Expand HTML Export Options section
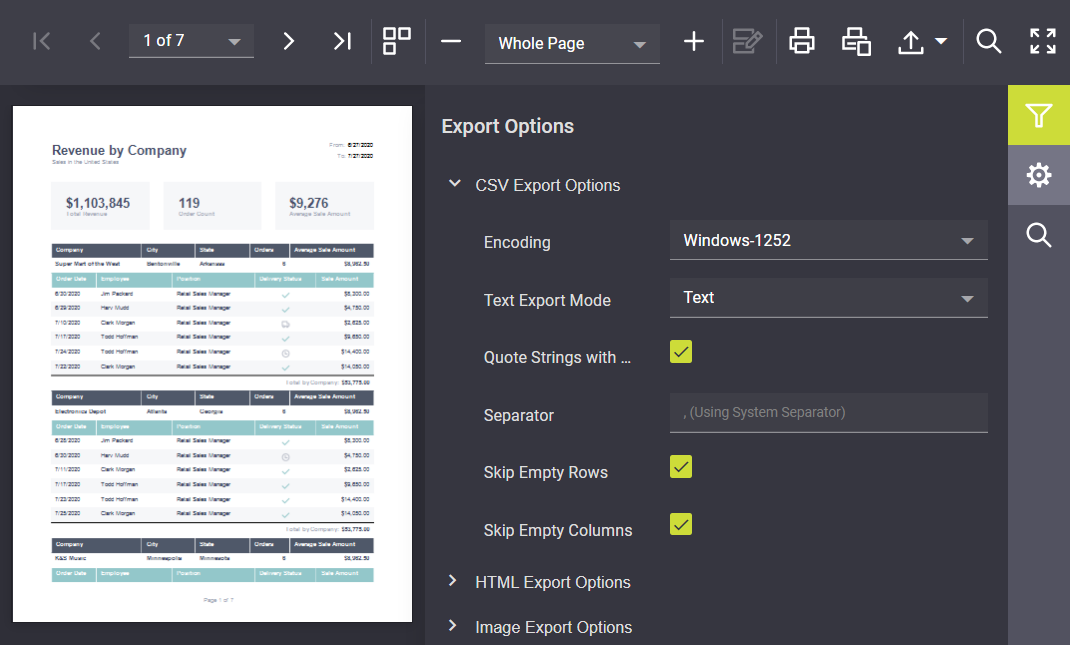 (452, 581)
